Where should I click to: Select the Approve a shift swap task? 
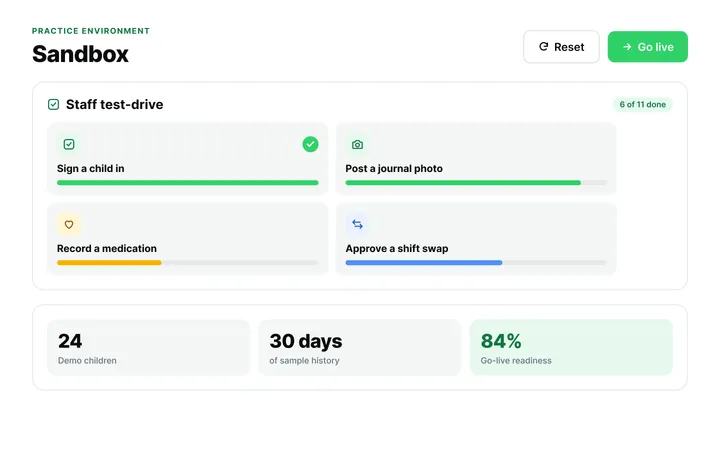tap(476, 239)
